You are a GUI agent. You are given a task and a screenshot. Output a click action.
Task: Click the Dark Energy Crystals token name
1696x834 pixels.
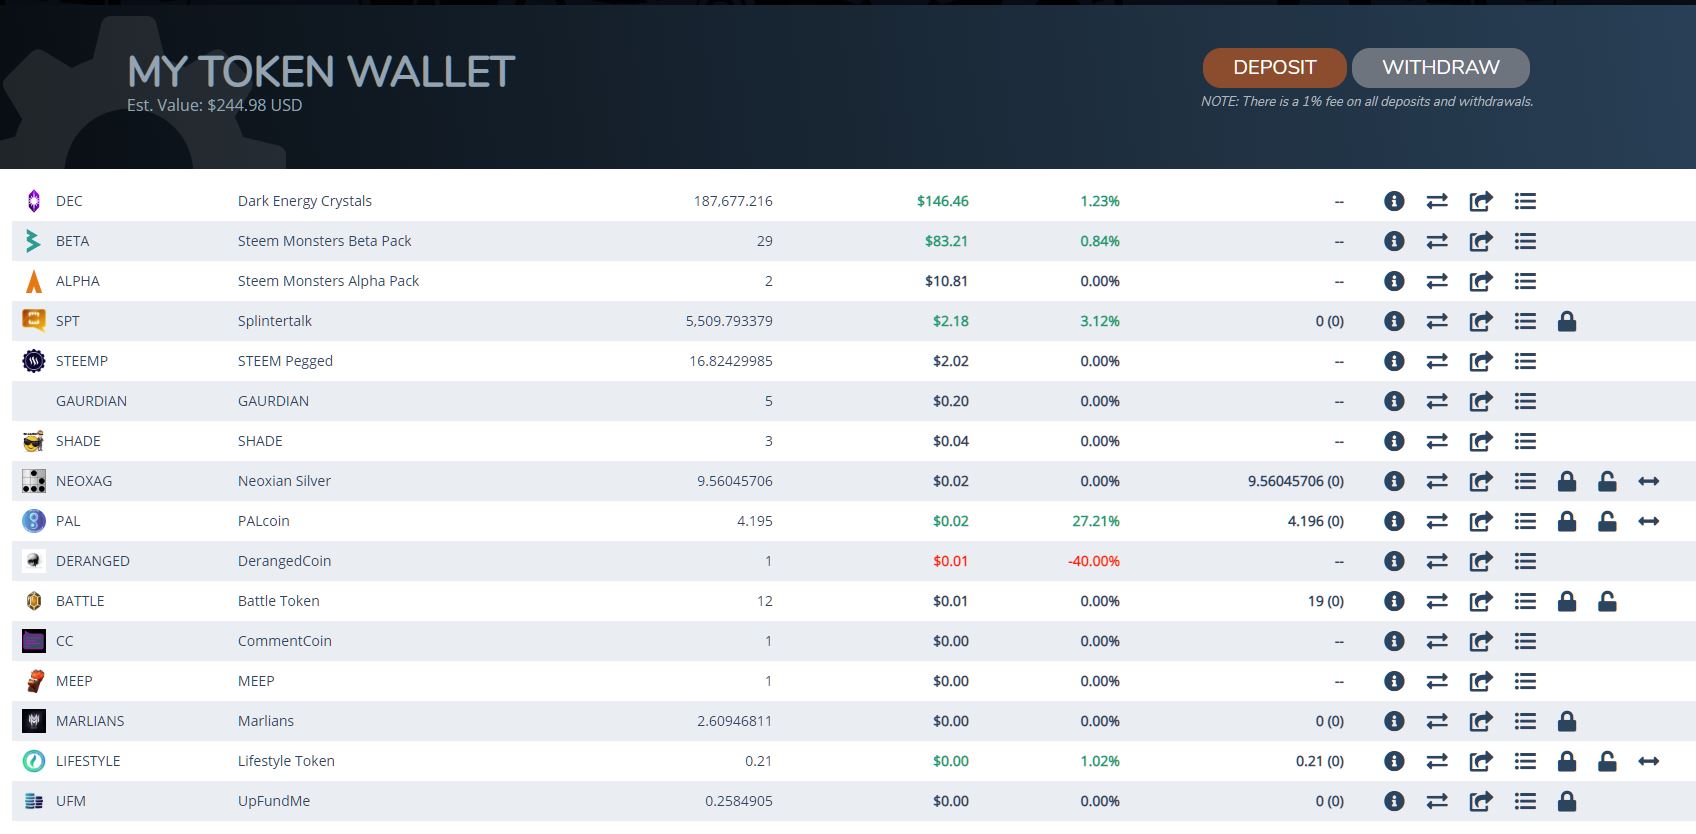tap(305, 201)
